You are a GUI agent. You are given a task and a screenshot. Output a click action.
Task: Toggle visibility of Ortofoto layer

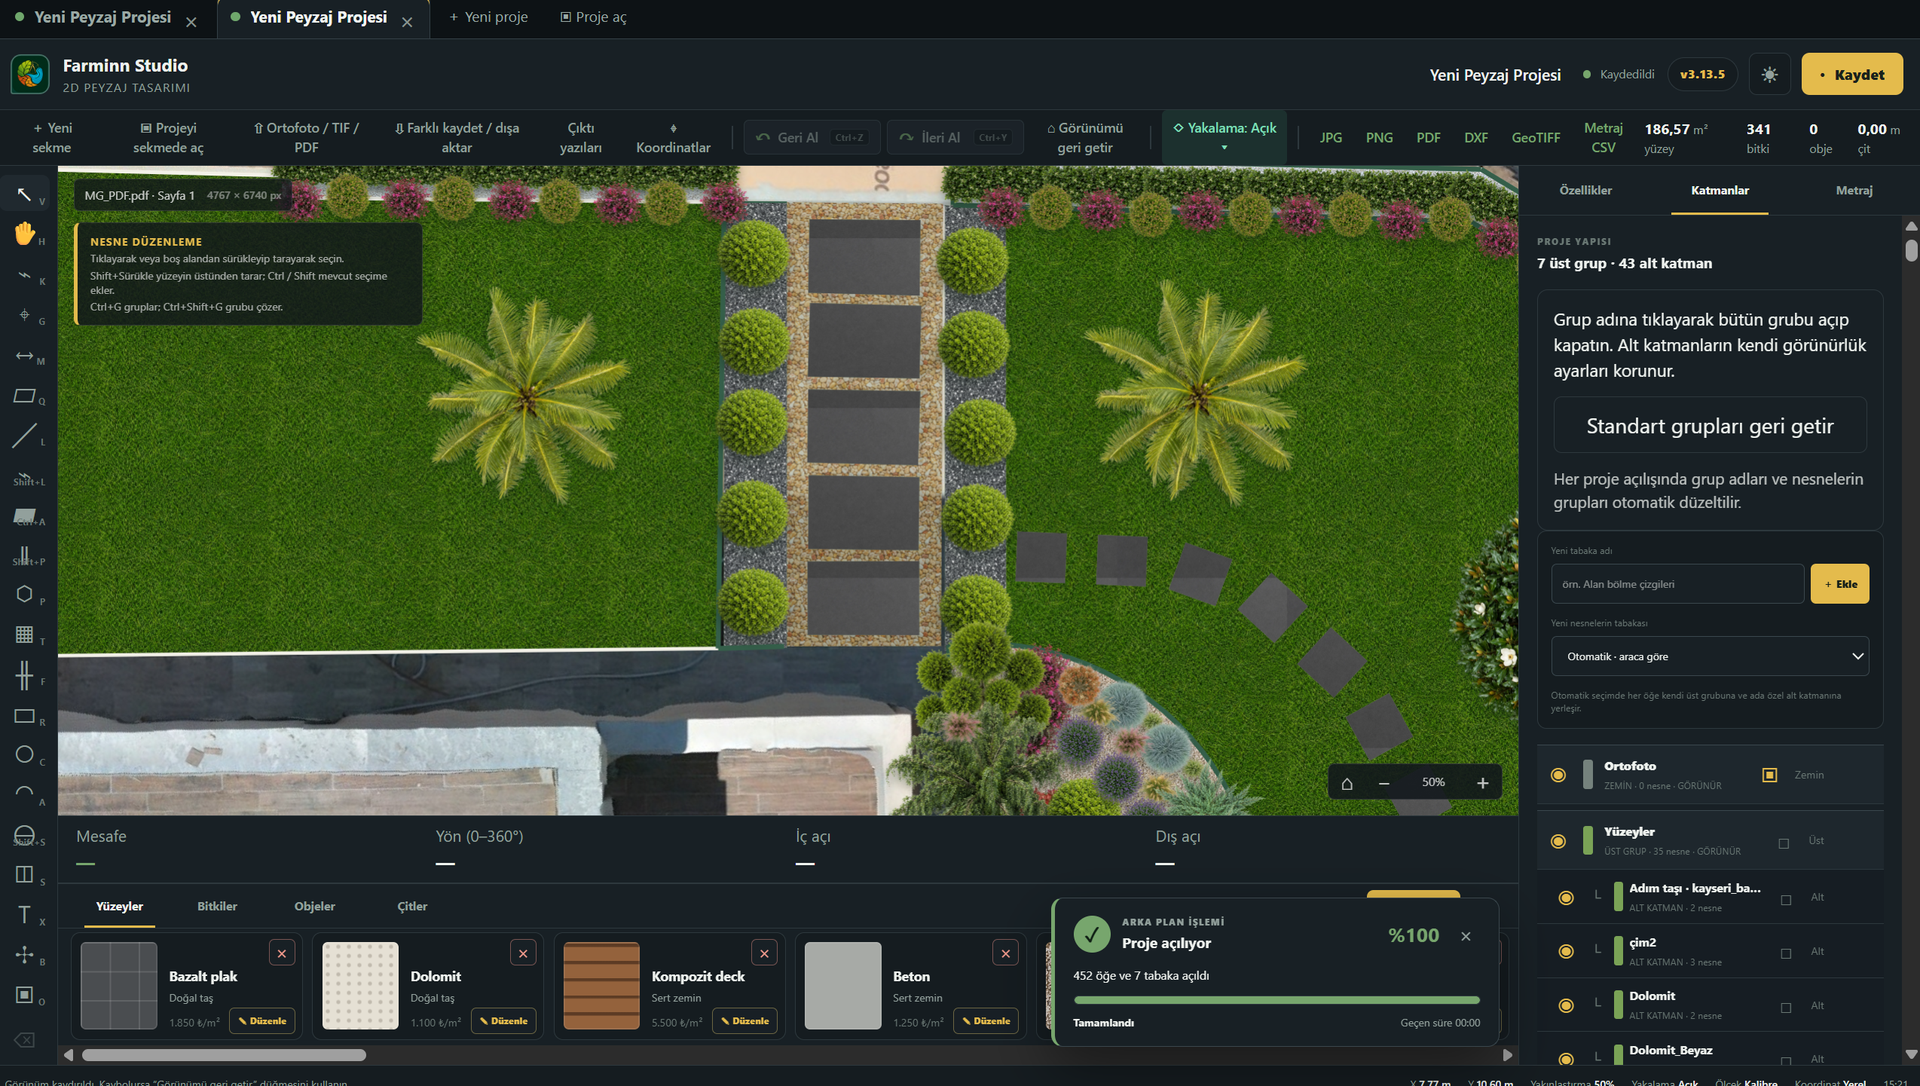pyautogui.click(x=1558, y=775)
